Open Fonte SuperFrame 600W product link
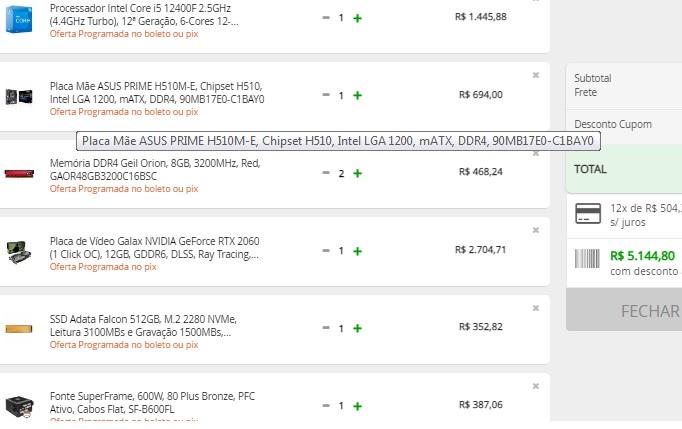The height and width of the screenshot is (429, 682). pos(152,402)
